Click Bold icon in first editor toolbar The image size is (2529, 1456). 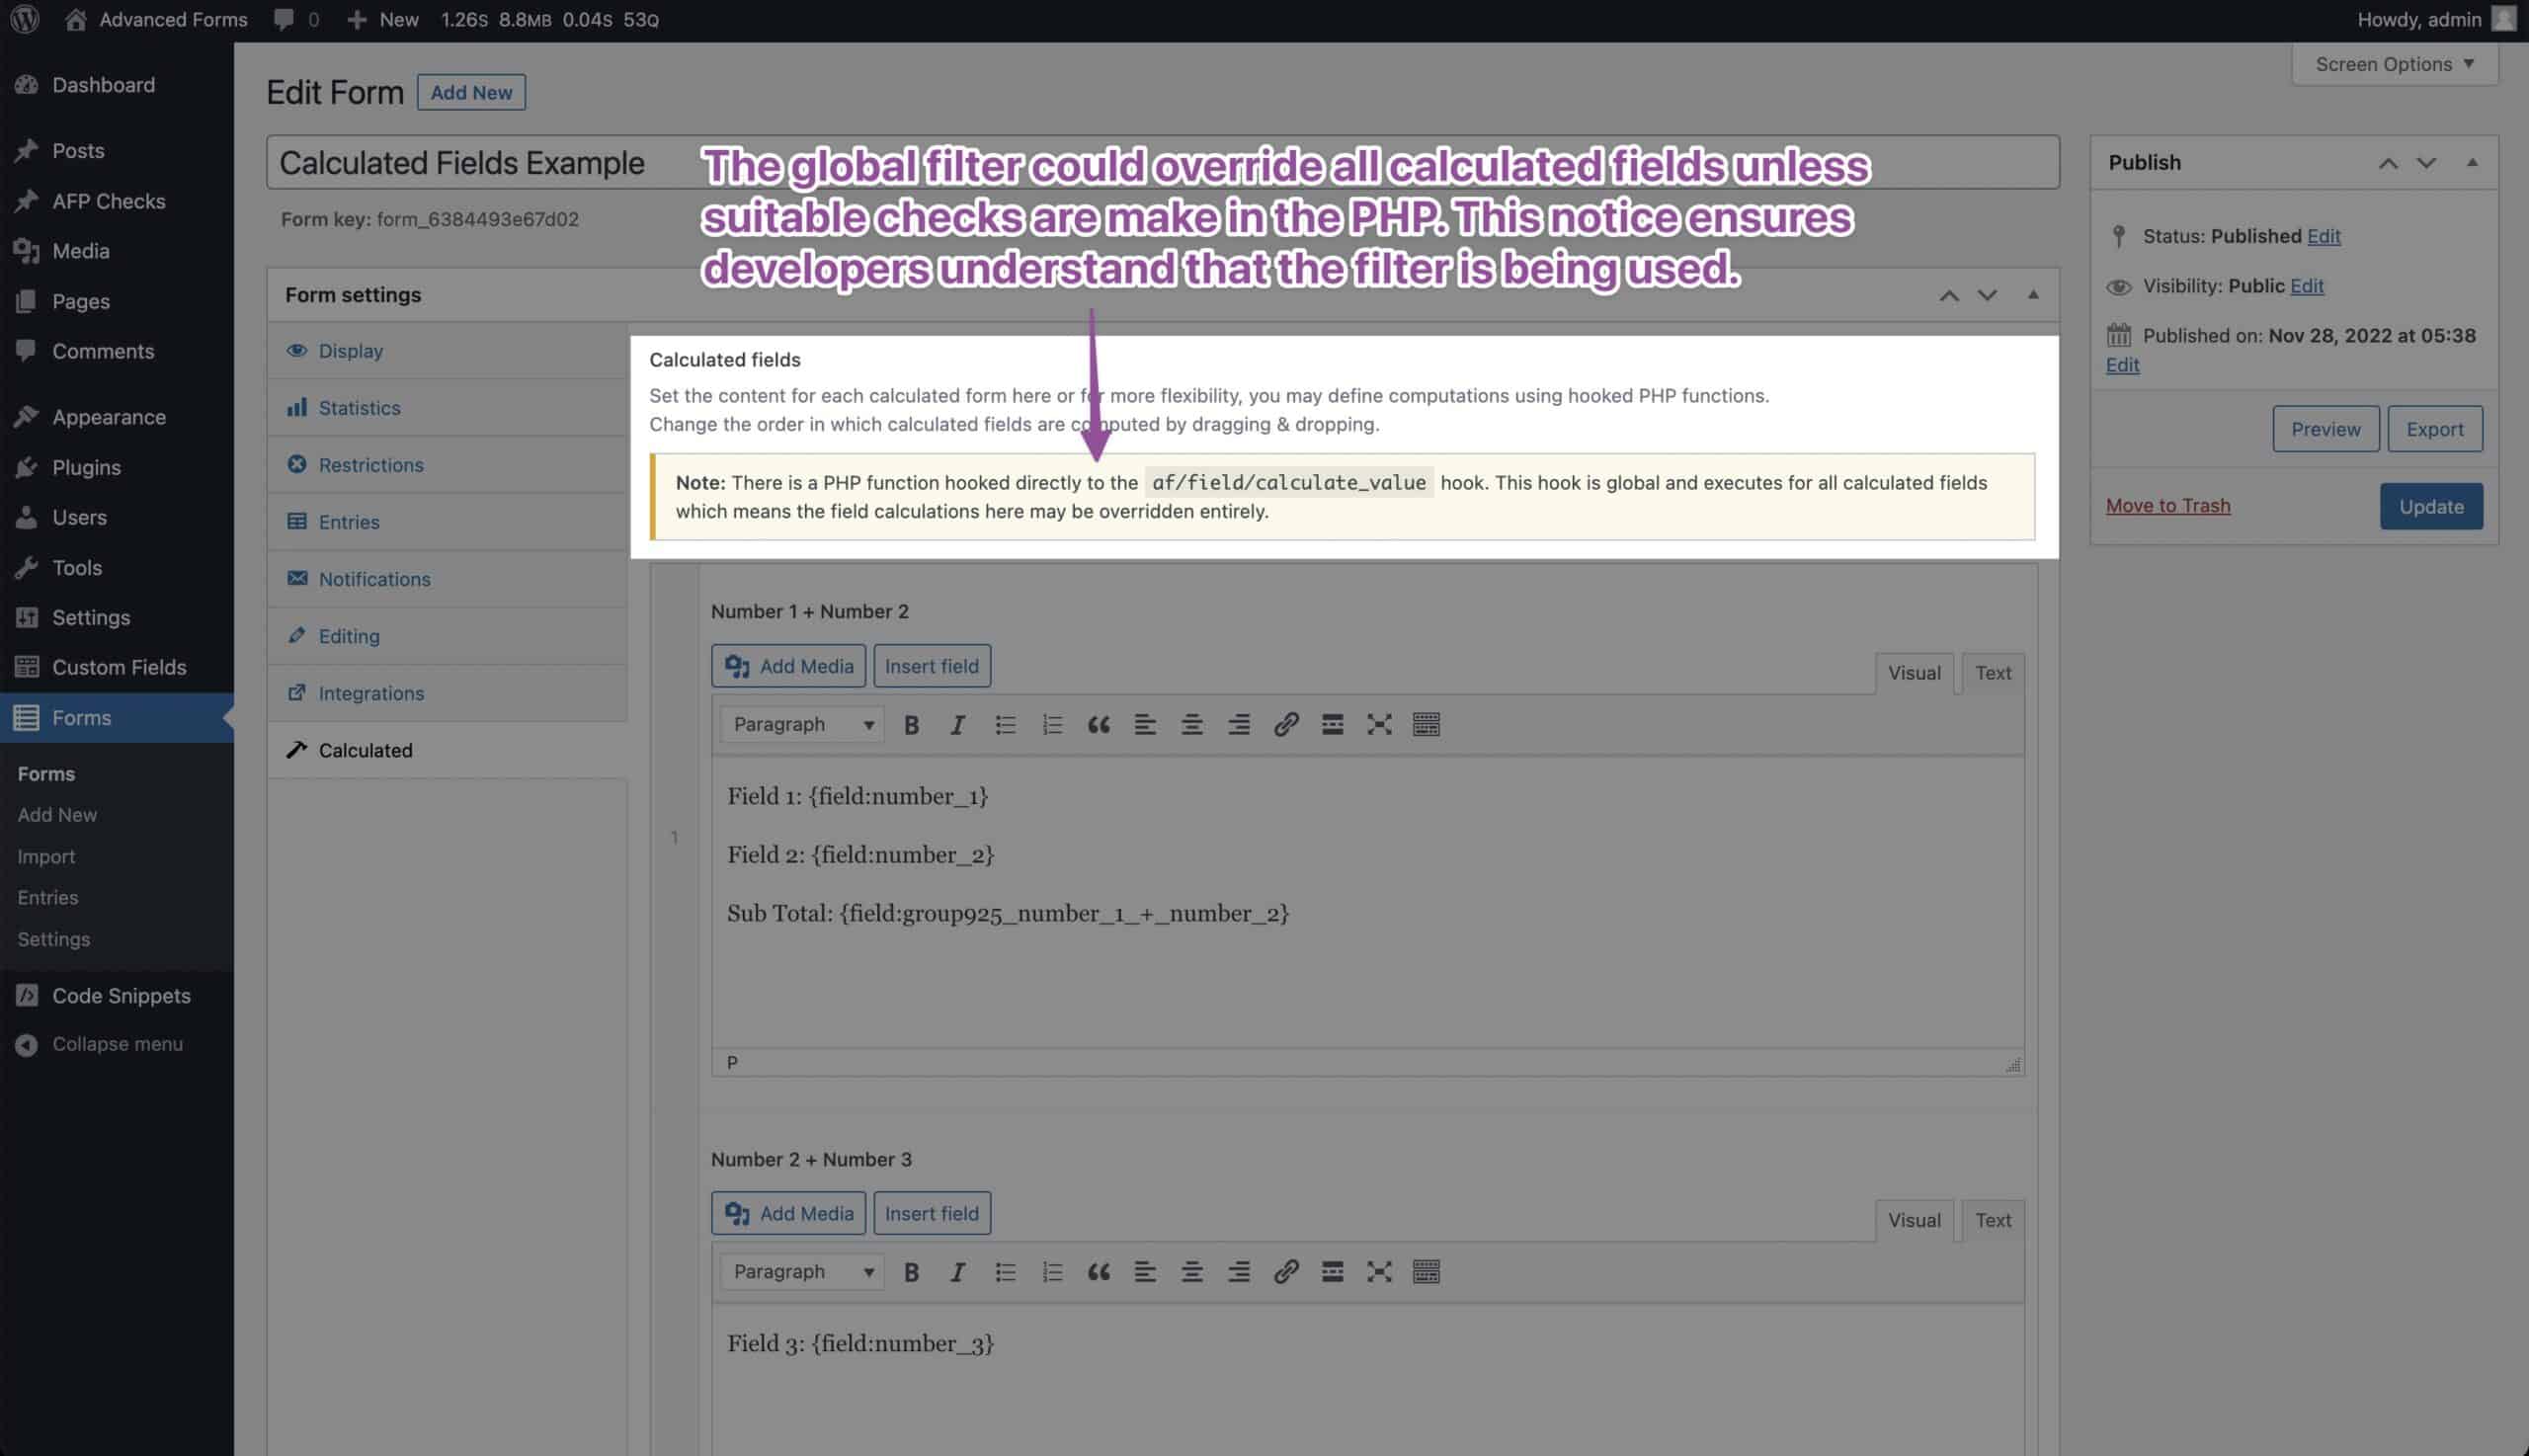pos(911,725)
